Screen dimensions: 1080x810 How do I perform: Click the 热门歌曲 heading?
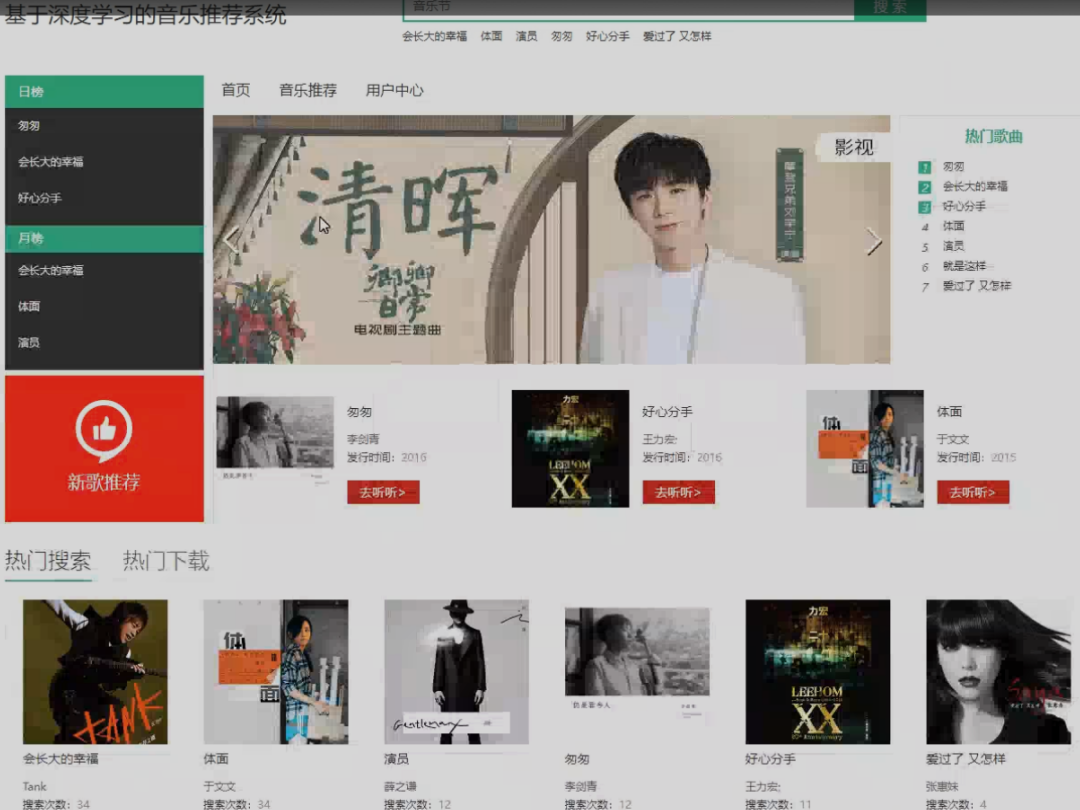tap(993, 136)
